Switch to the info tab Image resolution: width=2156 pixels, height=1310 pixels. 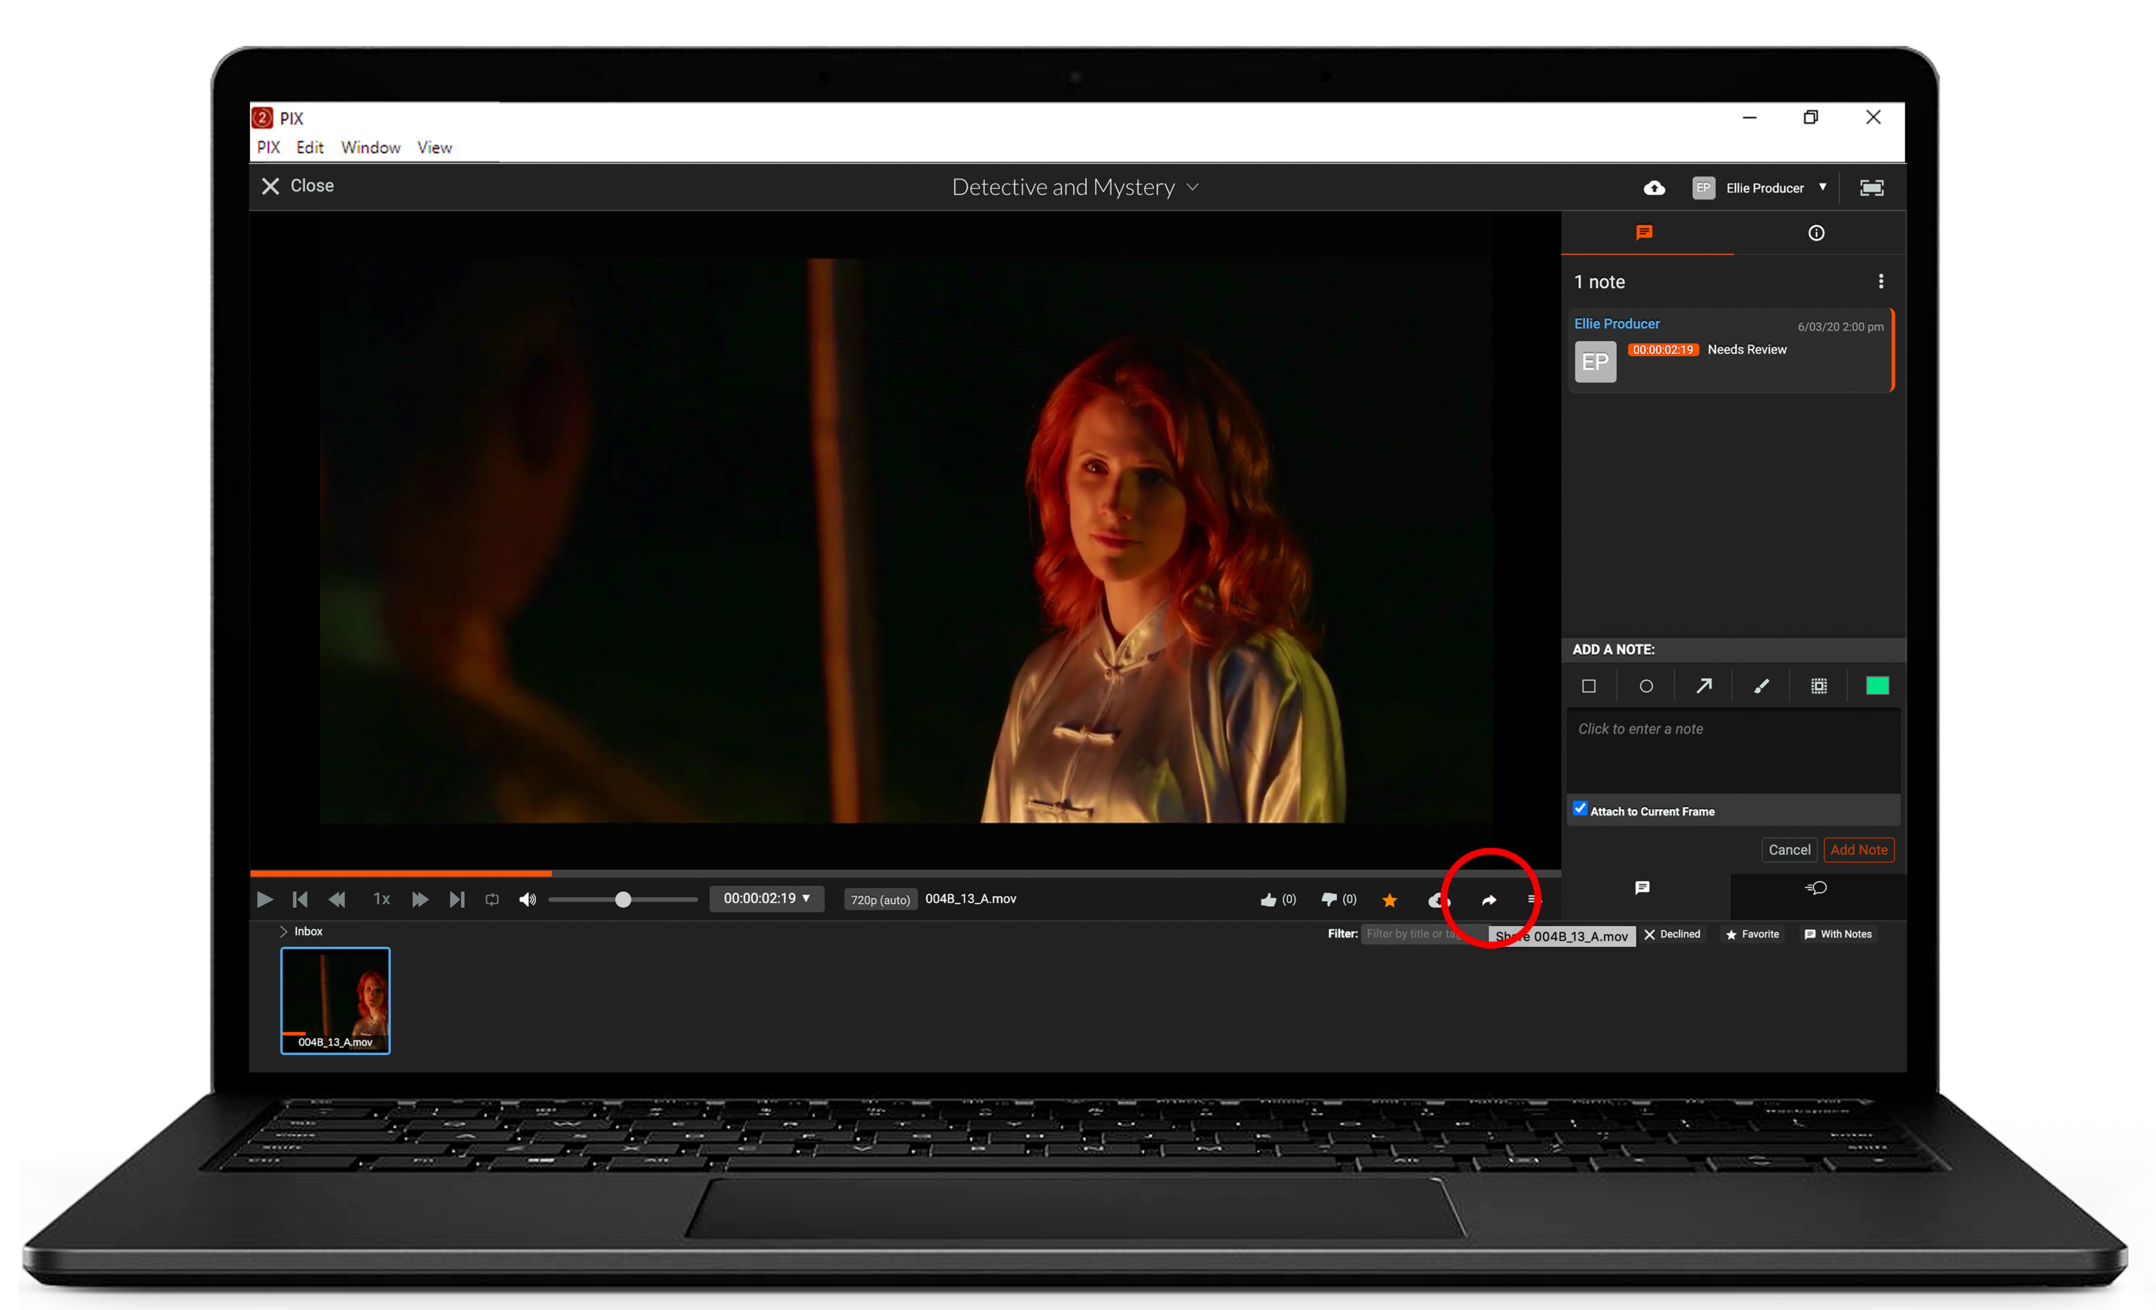coord(1816,233)
